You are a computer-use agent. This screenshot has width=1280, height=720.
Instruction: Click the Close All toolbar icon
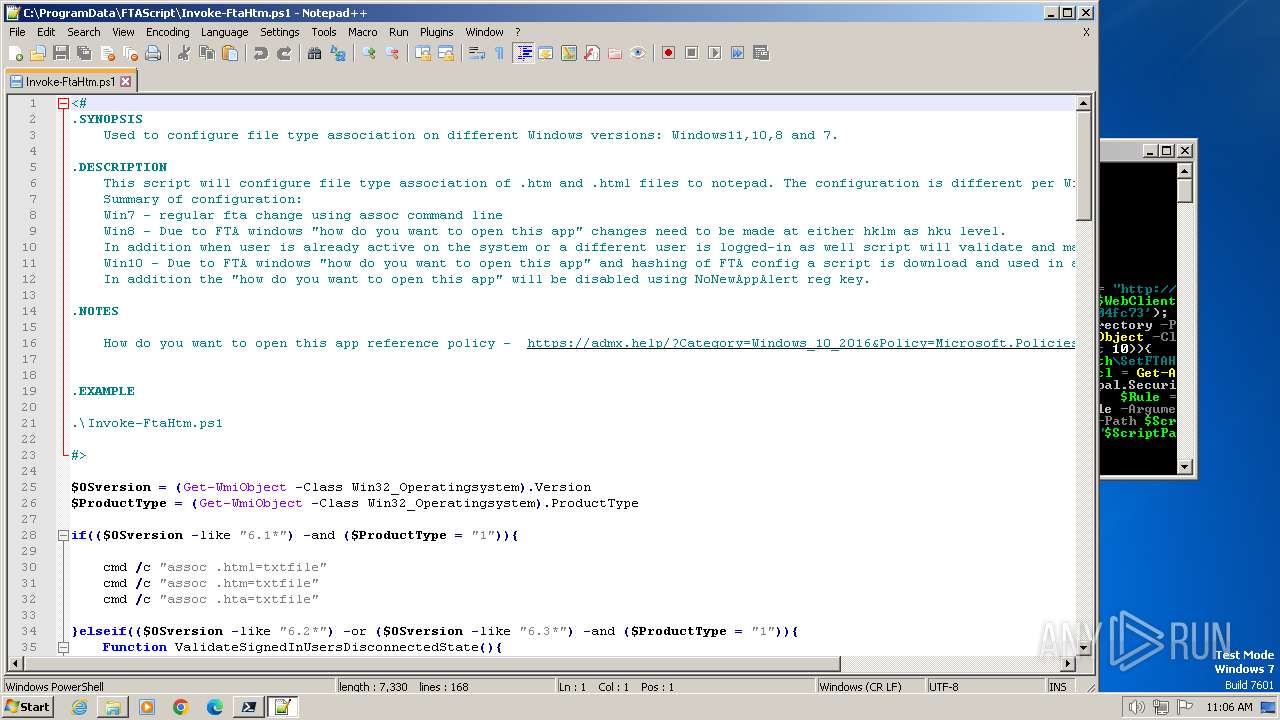(x=130, y=53)
